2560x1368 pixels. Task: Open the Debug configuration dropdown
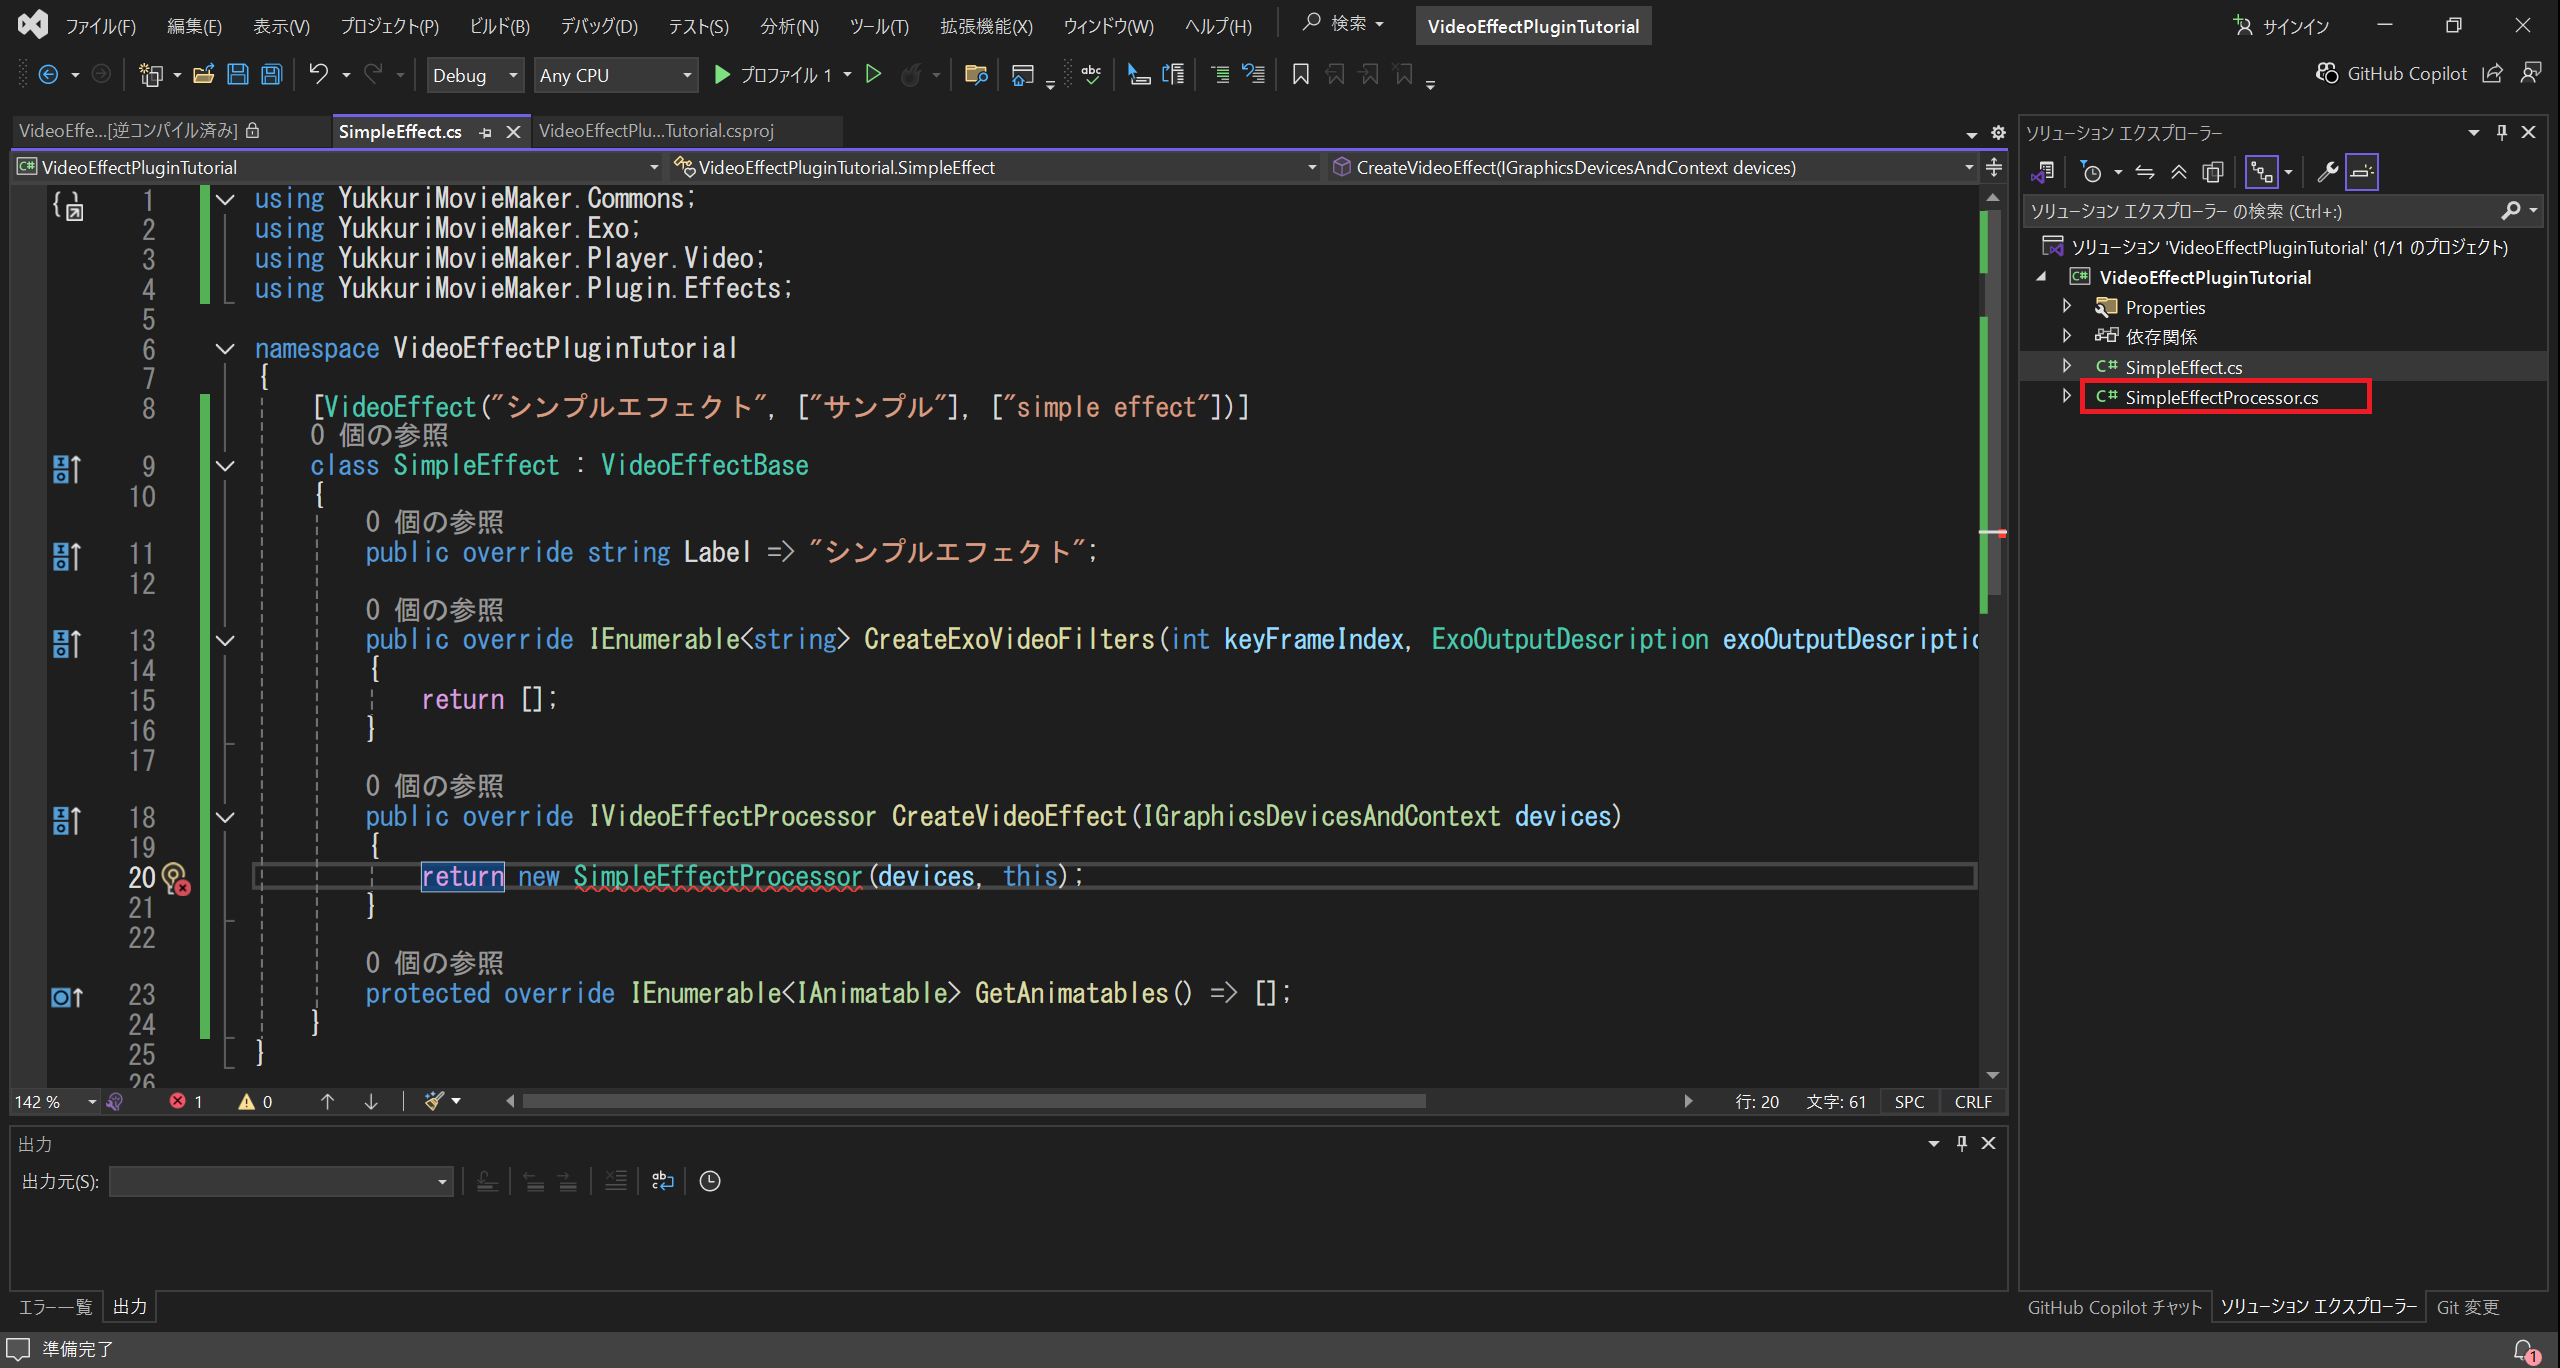click(475, 75)
